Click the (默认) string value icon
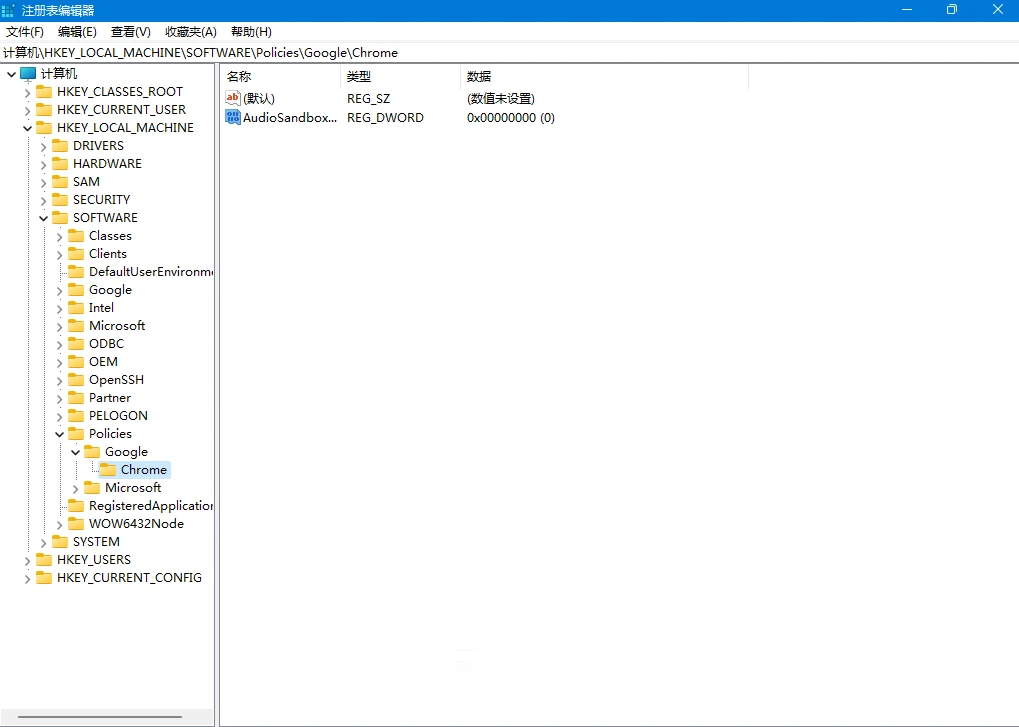Screen dimensions: 1019x727 pyautogui.click(x=233, y=98)
